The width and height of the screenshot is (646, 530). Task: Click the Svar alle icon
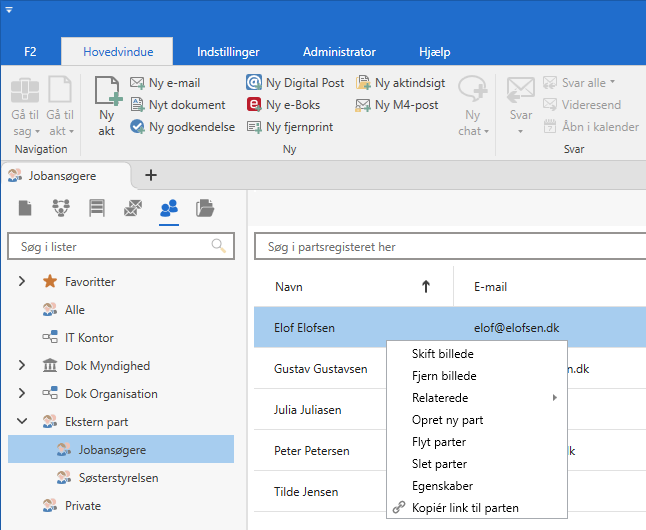(x=550, y=82)
